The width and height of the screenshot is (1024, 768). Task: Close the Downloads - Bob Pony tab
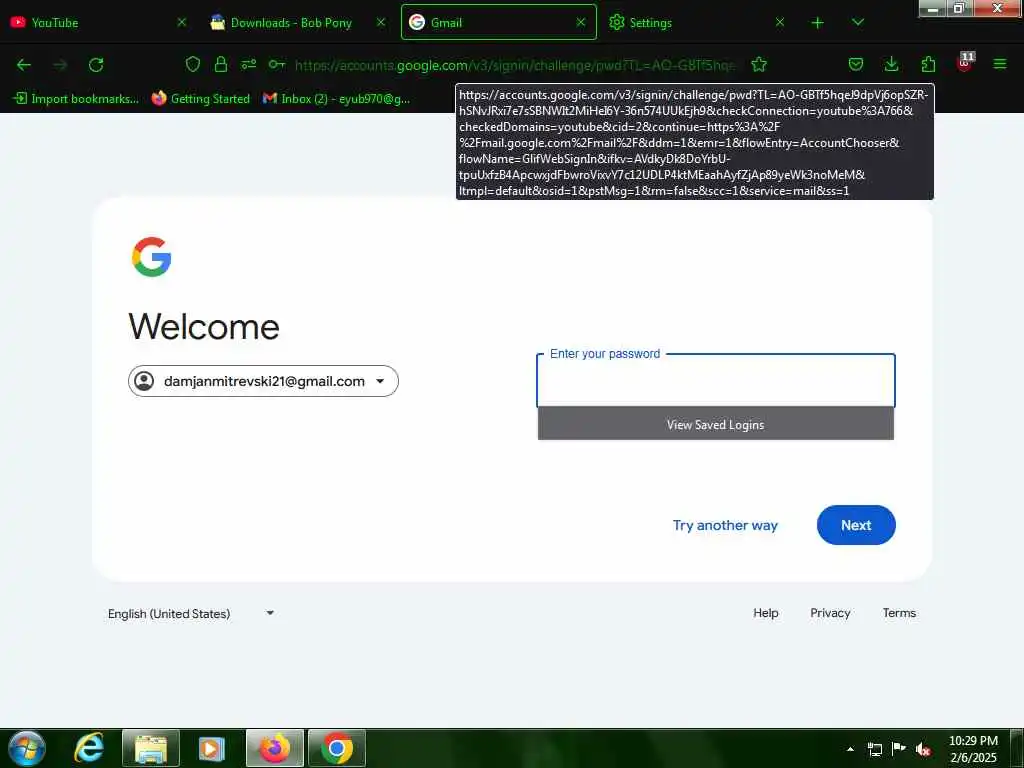(381, 22)
